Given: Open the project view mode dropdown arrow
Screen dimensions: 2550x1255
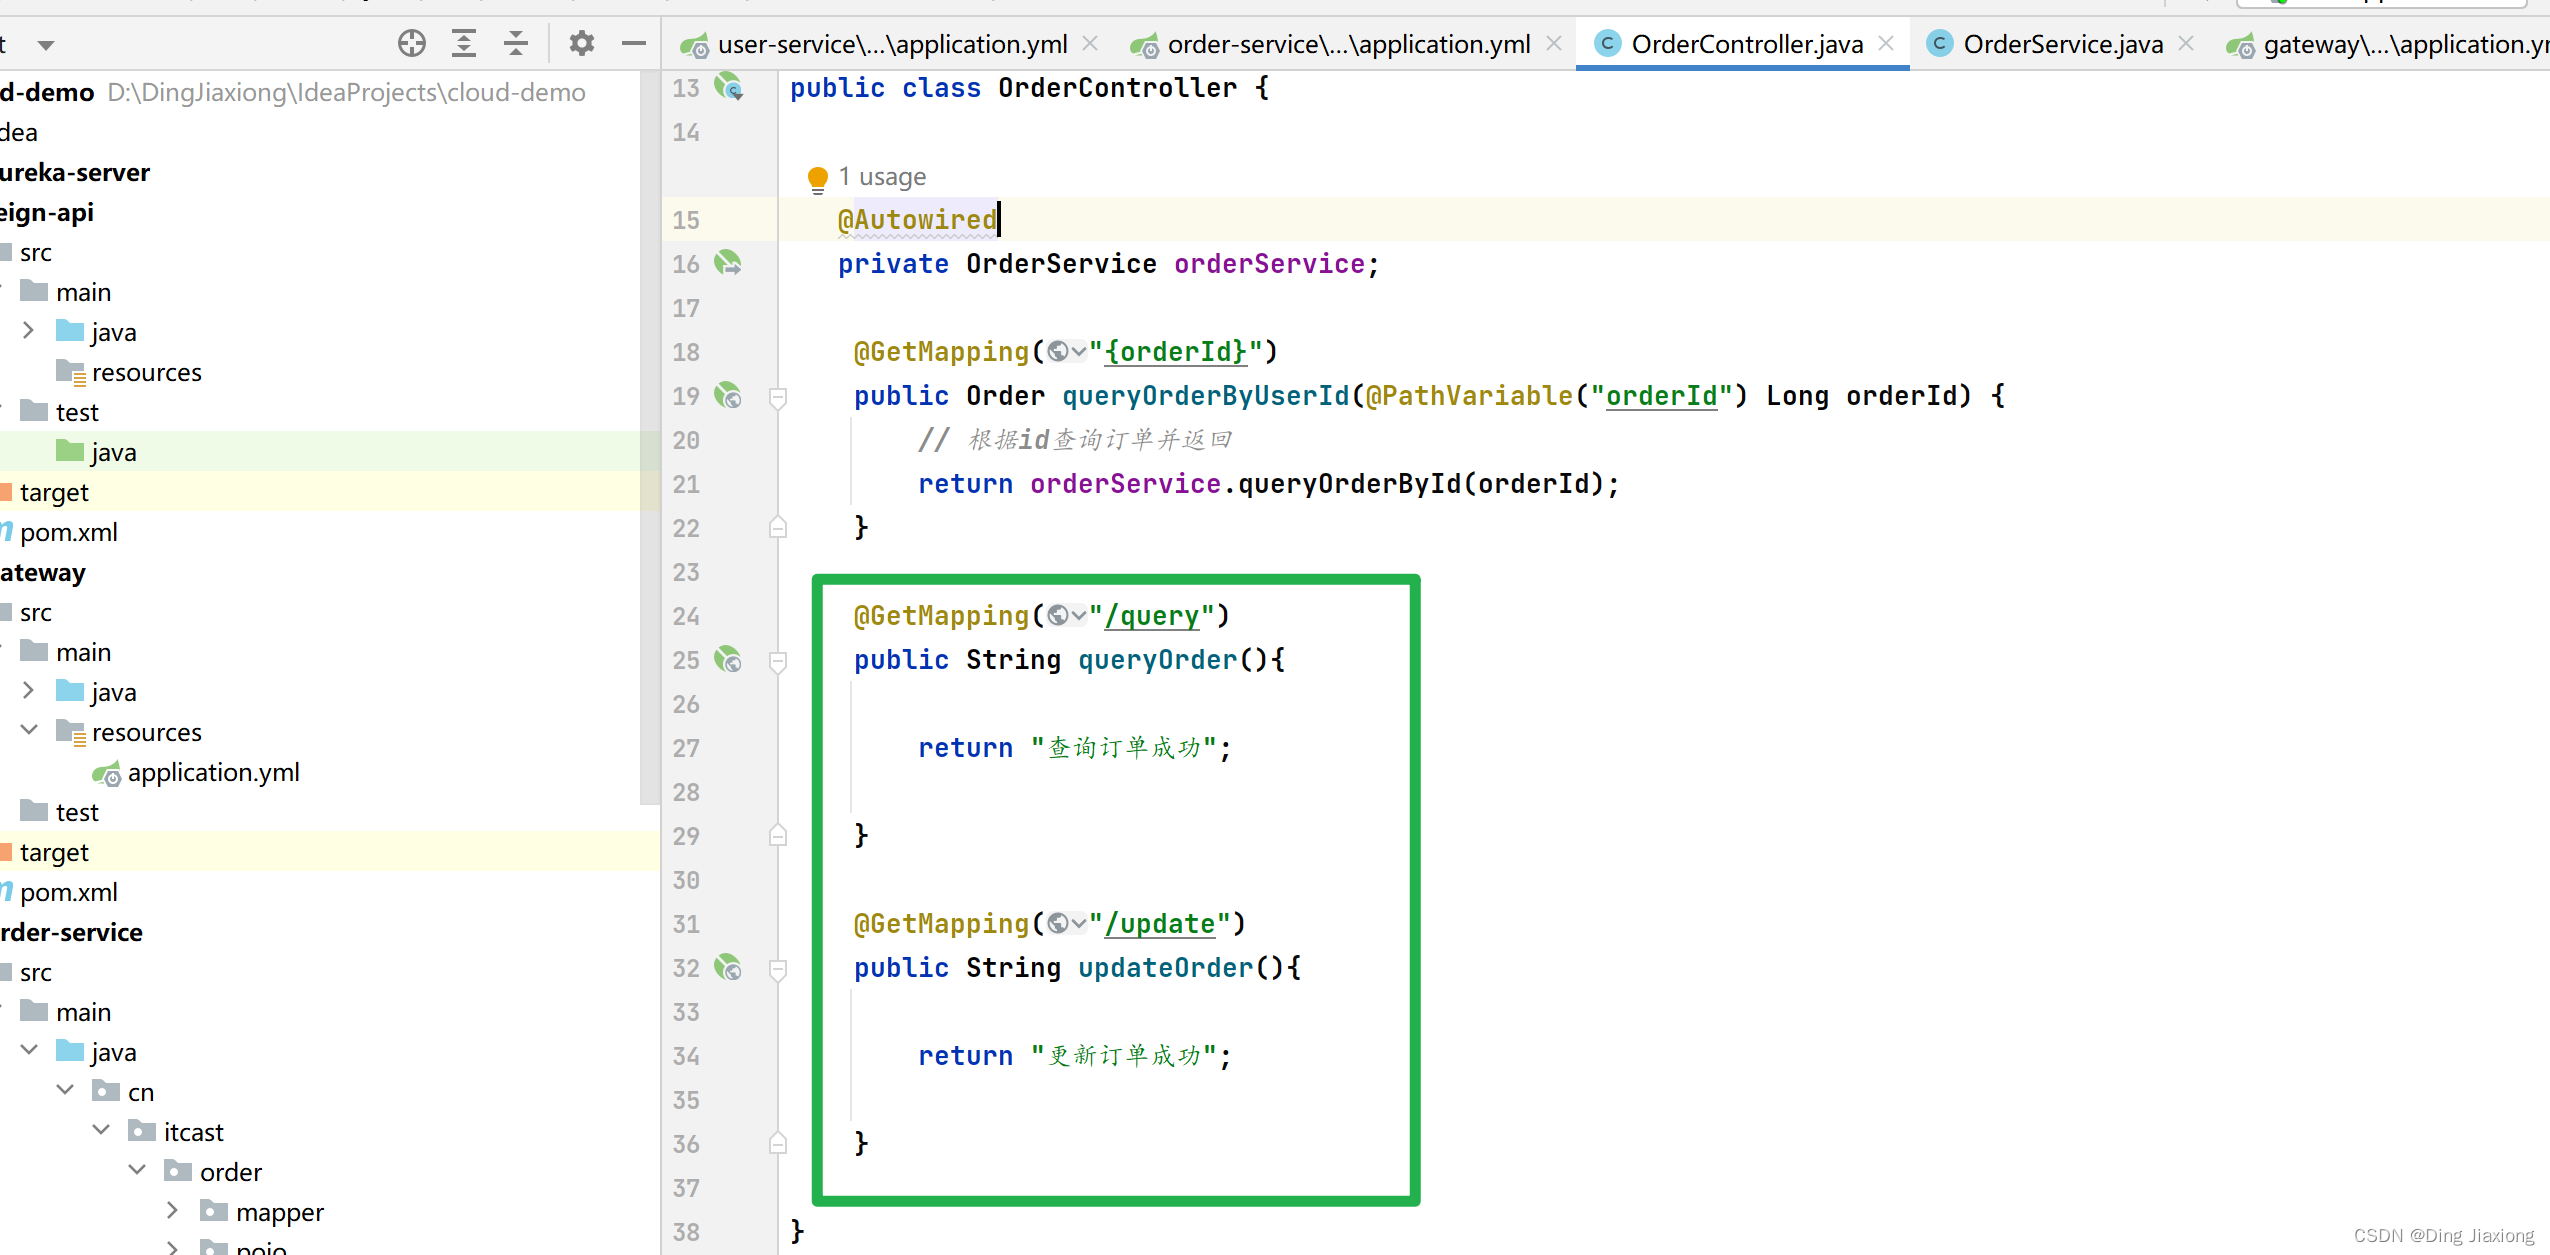Looking at the screenshot, I should point(45,45).
